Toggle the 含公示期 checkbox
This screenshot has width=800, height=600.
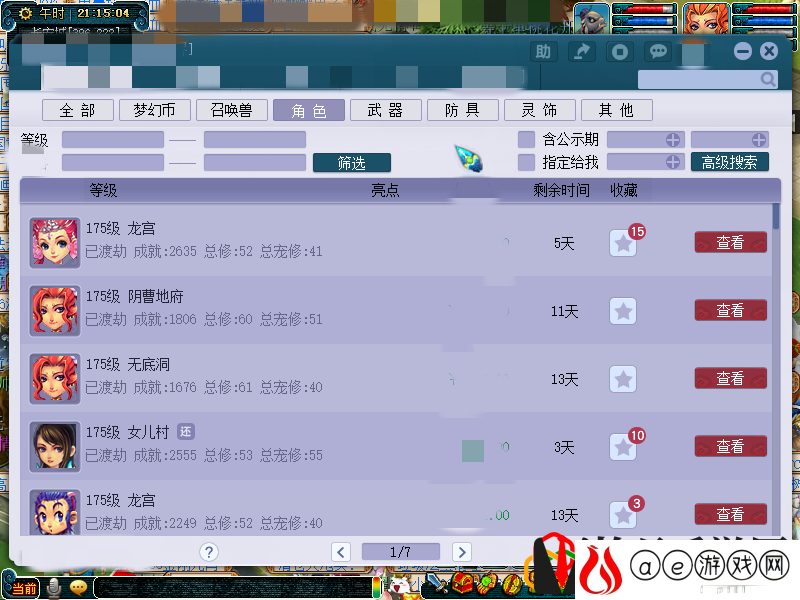coord(526,139)
